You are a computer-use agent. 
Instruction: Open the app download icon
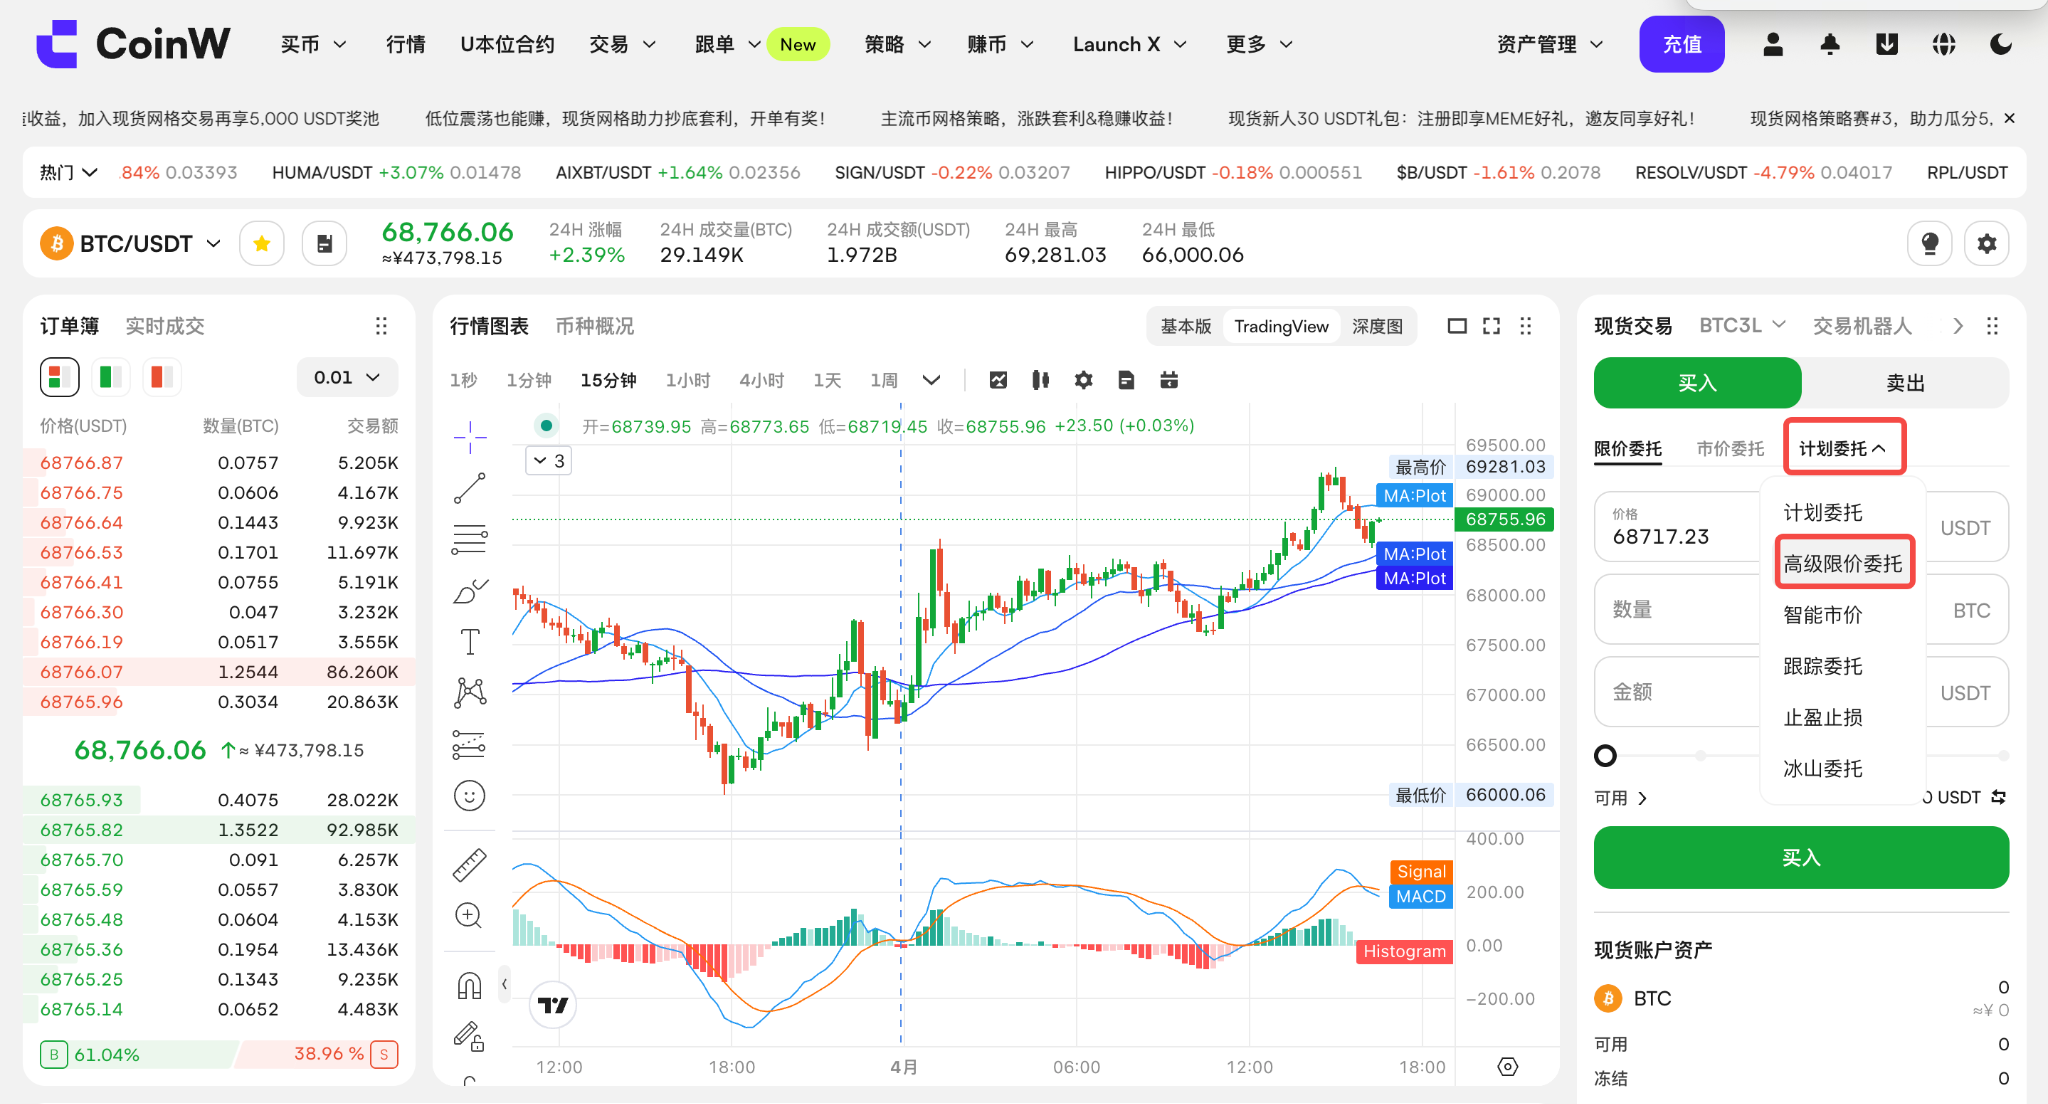point(1887,44)
